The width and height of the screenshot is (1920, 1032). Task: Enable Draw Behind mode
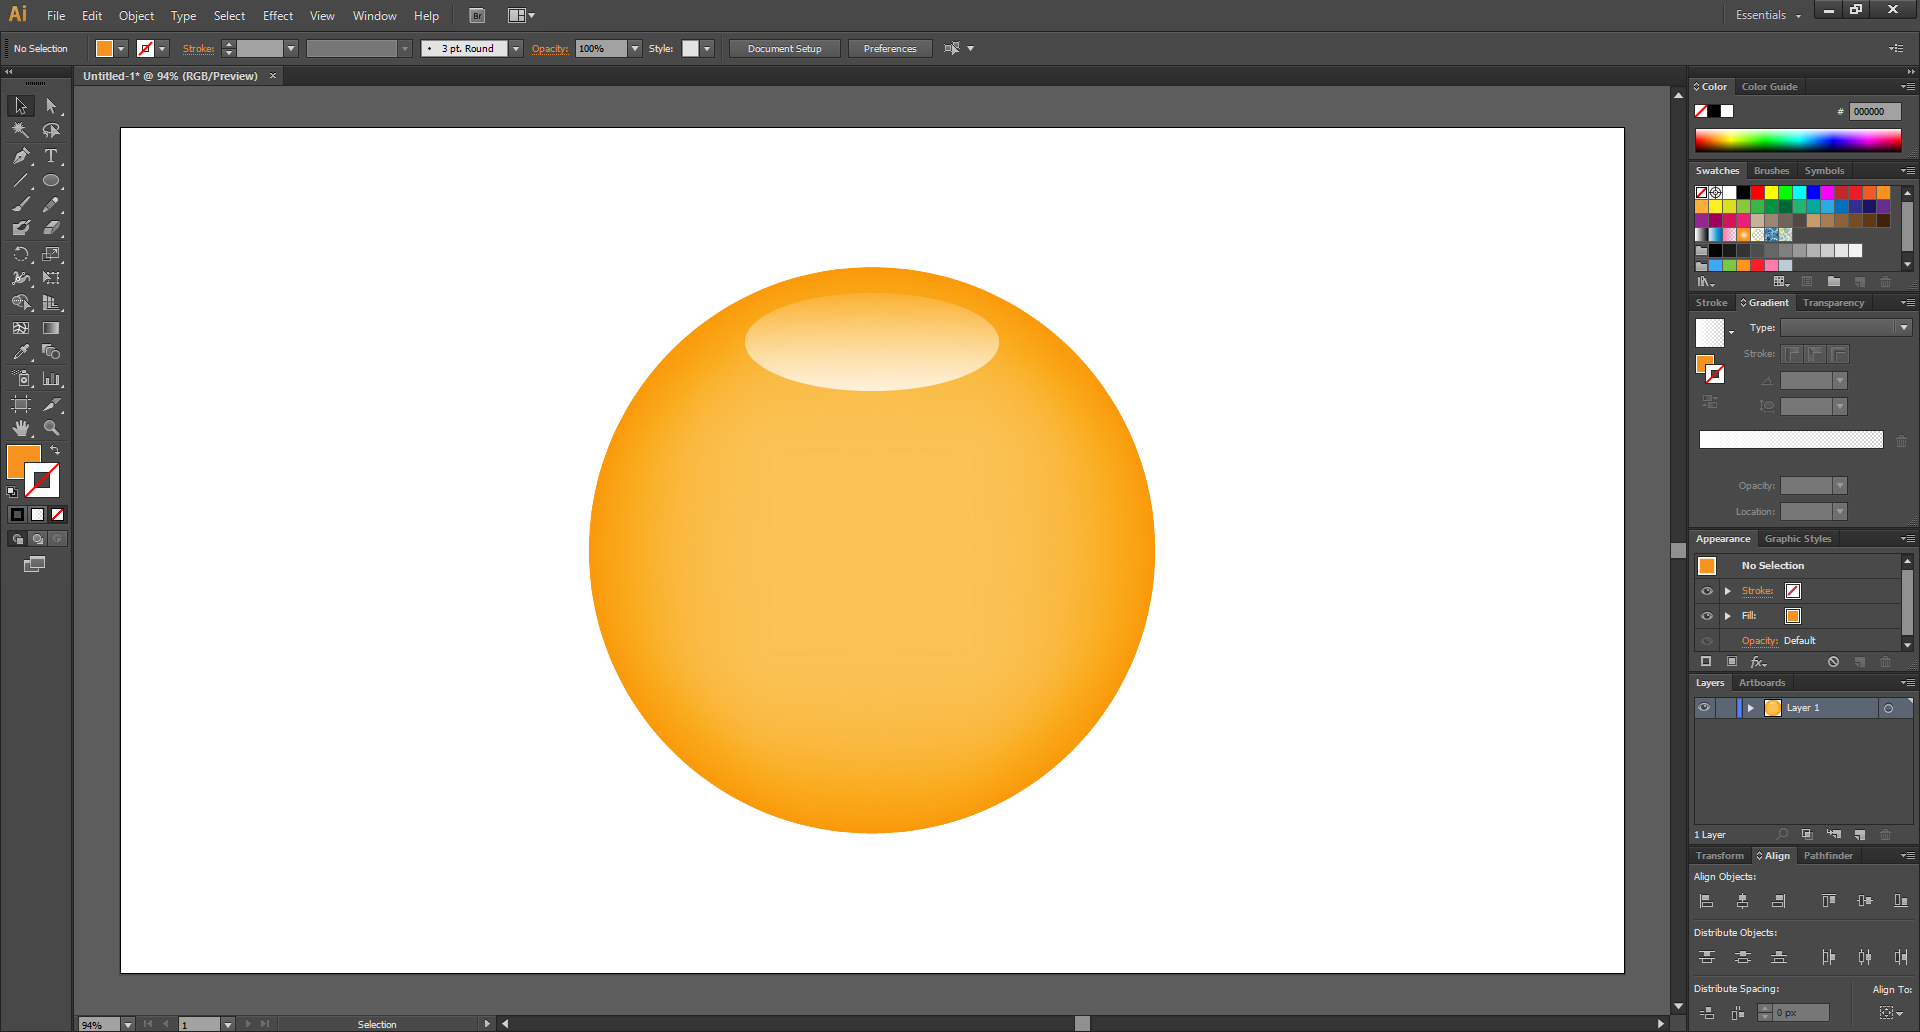tap(37, 539)
